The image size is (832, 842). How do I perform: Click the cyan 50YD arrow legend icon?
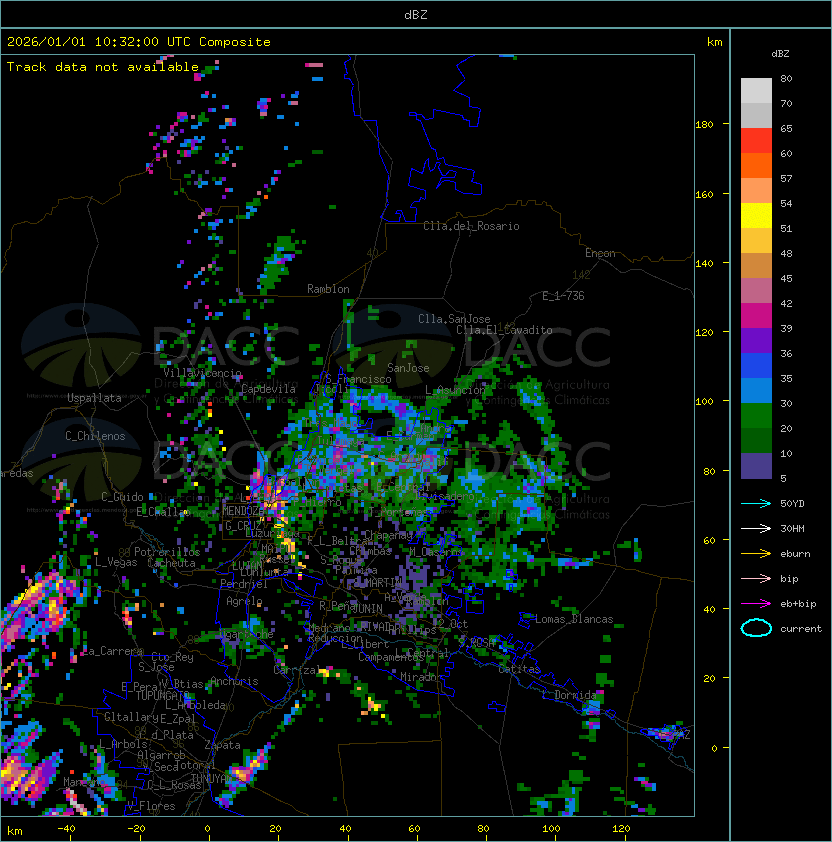point(756,504)
